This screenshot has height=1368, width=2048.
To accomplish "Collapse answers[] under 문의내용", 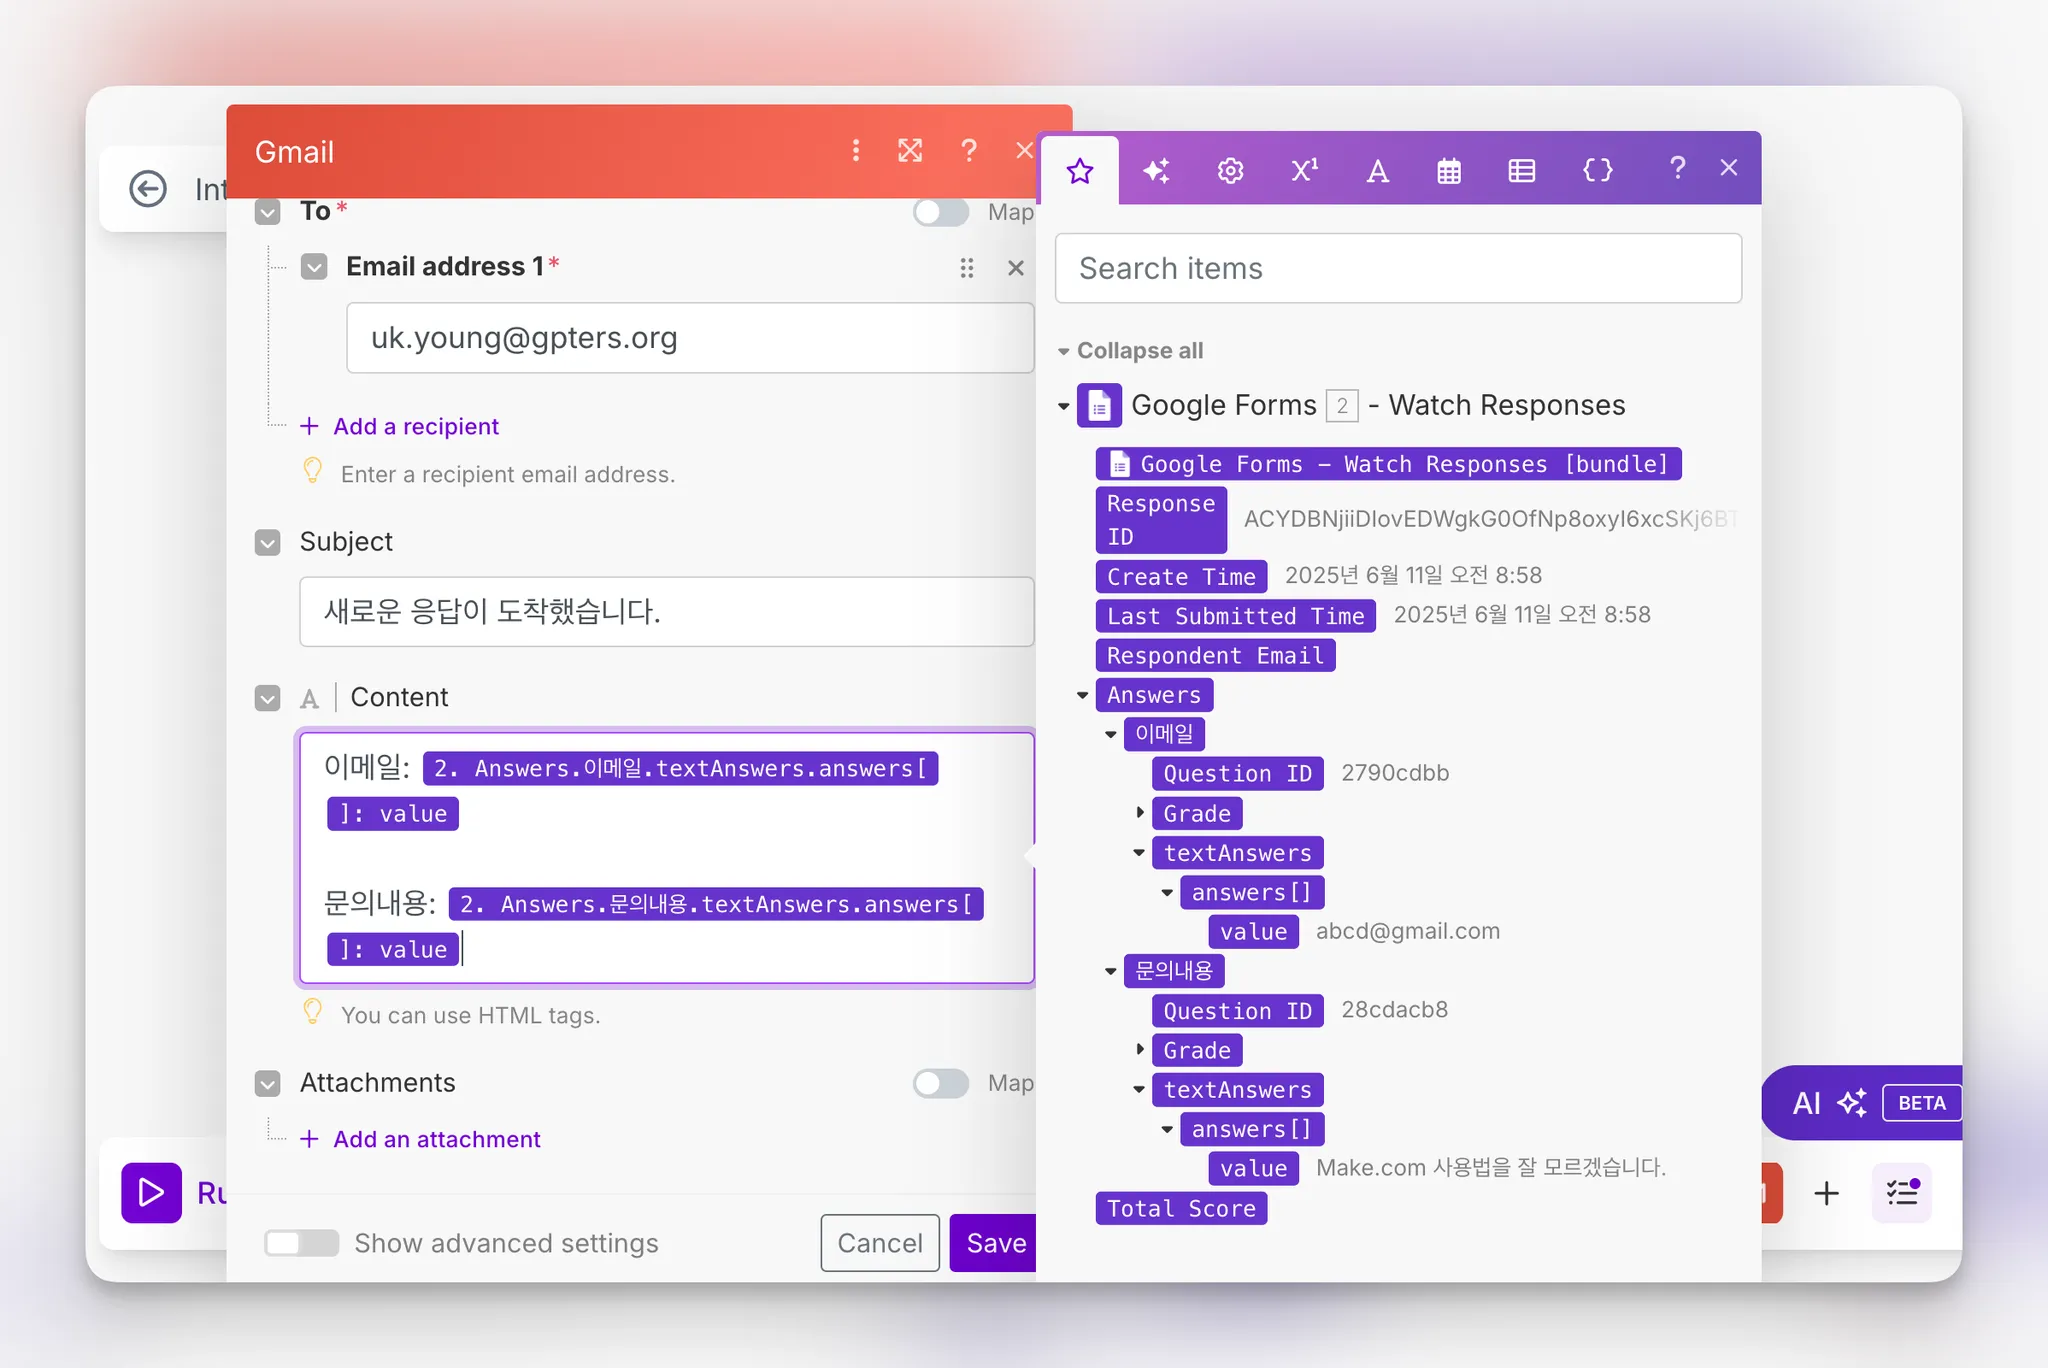I will 1167,1129.
